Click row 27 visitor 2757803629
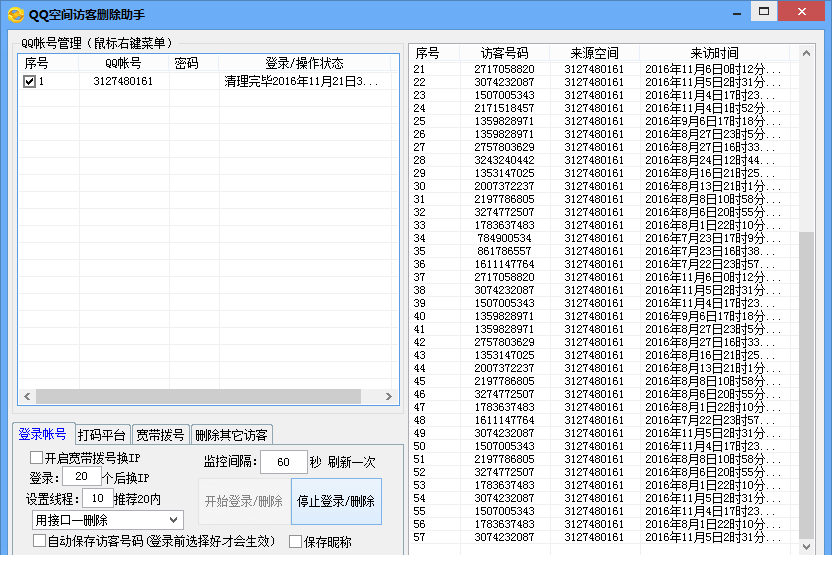The height and width of the screenshot is (578, 832). [504, 147]
